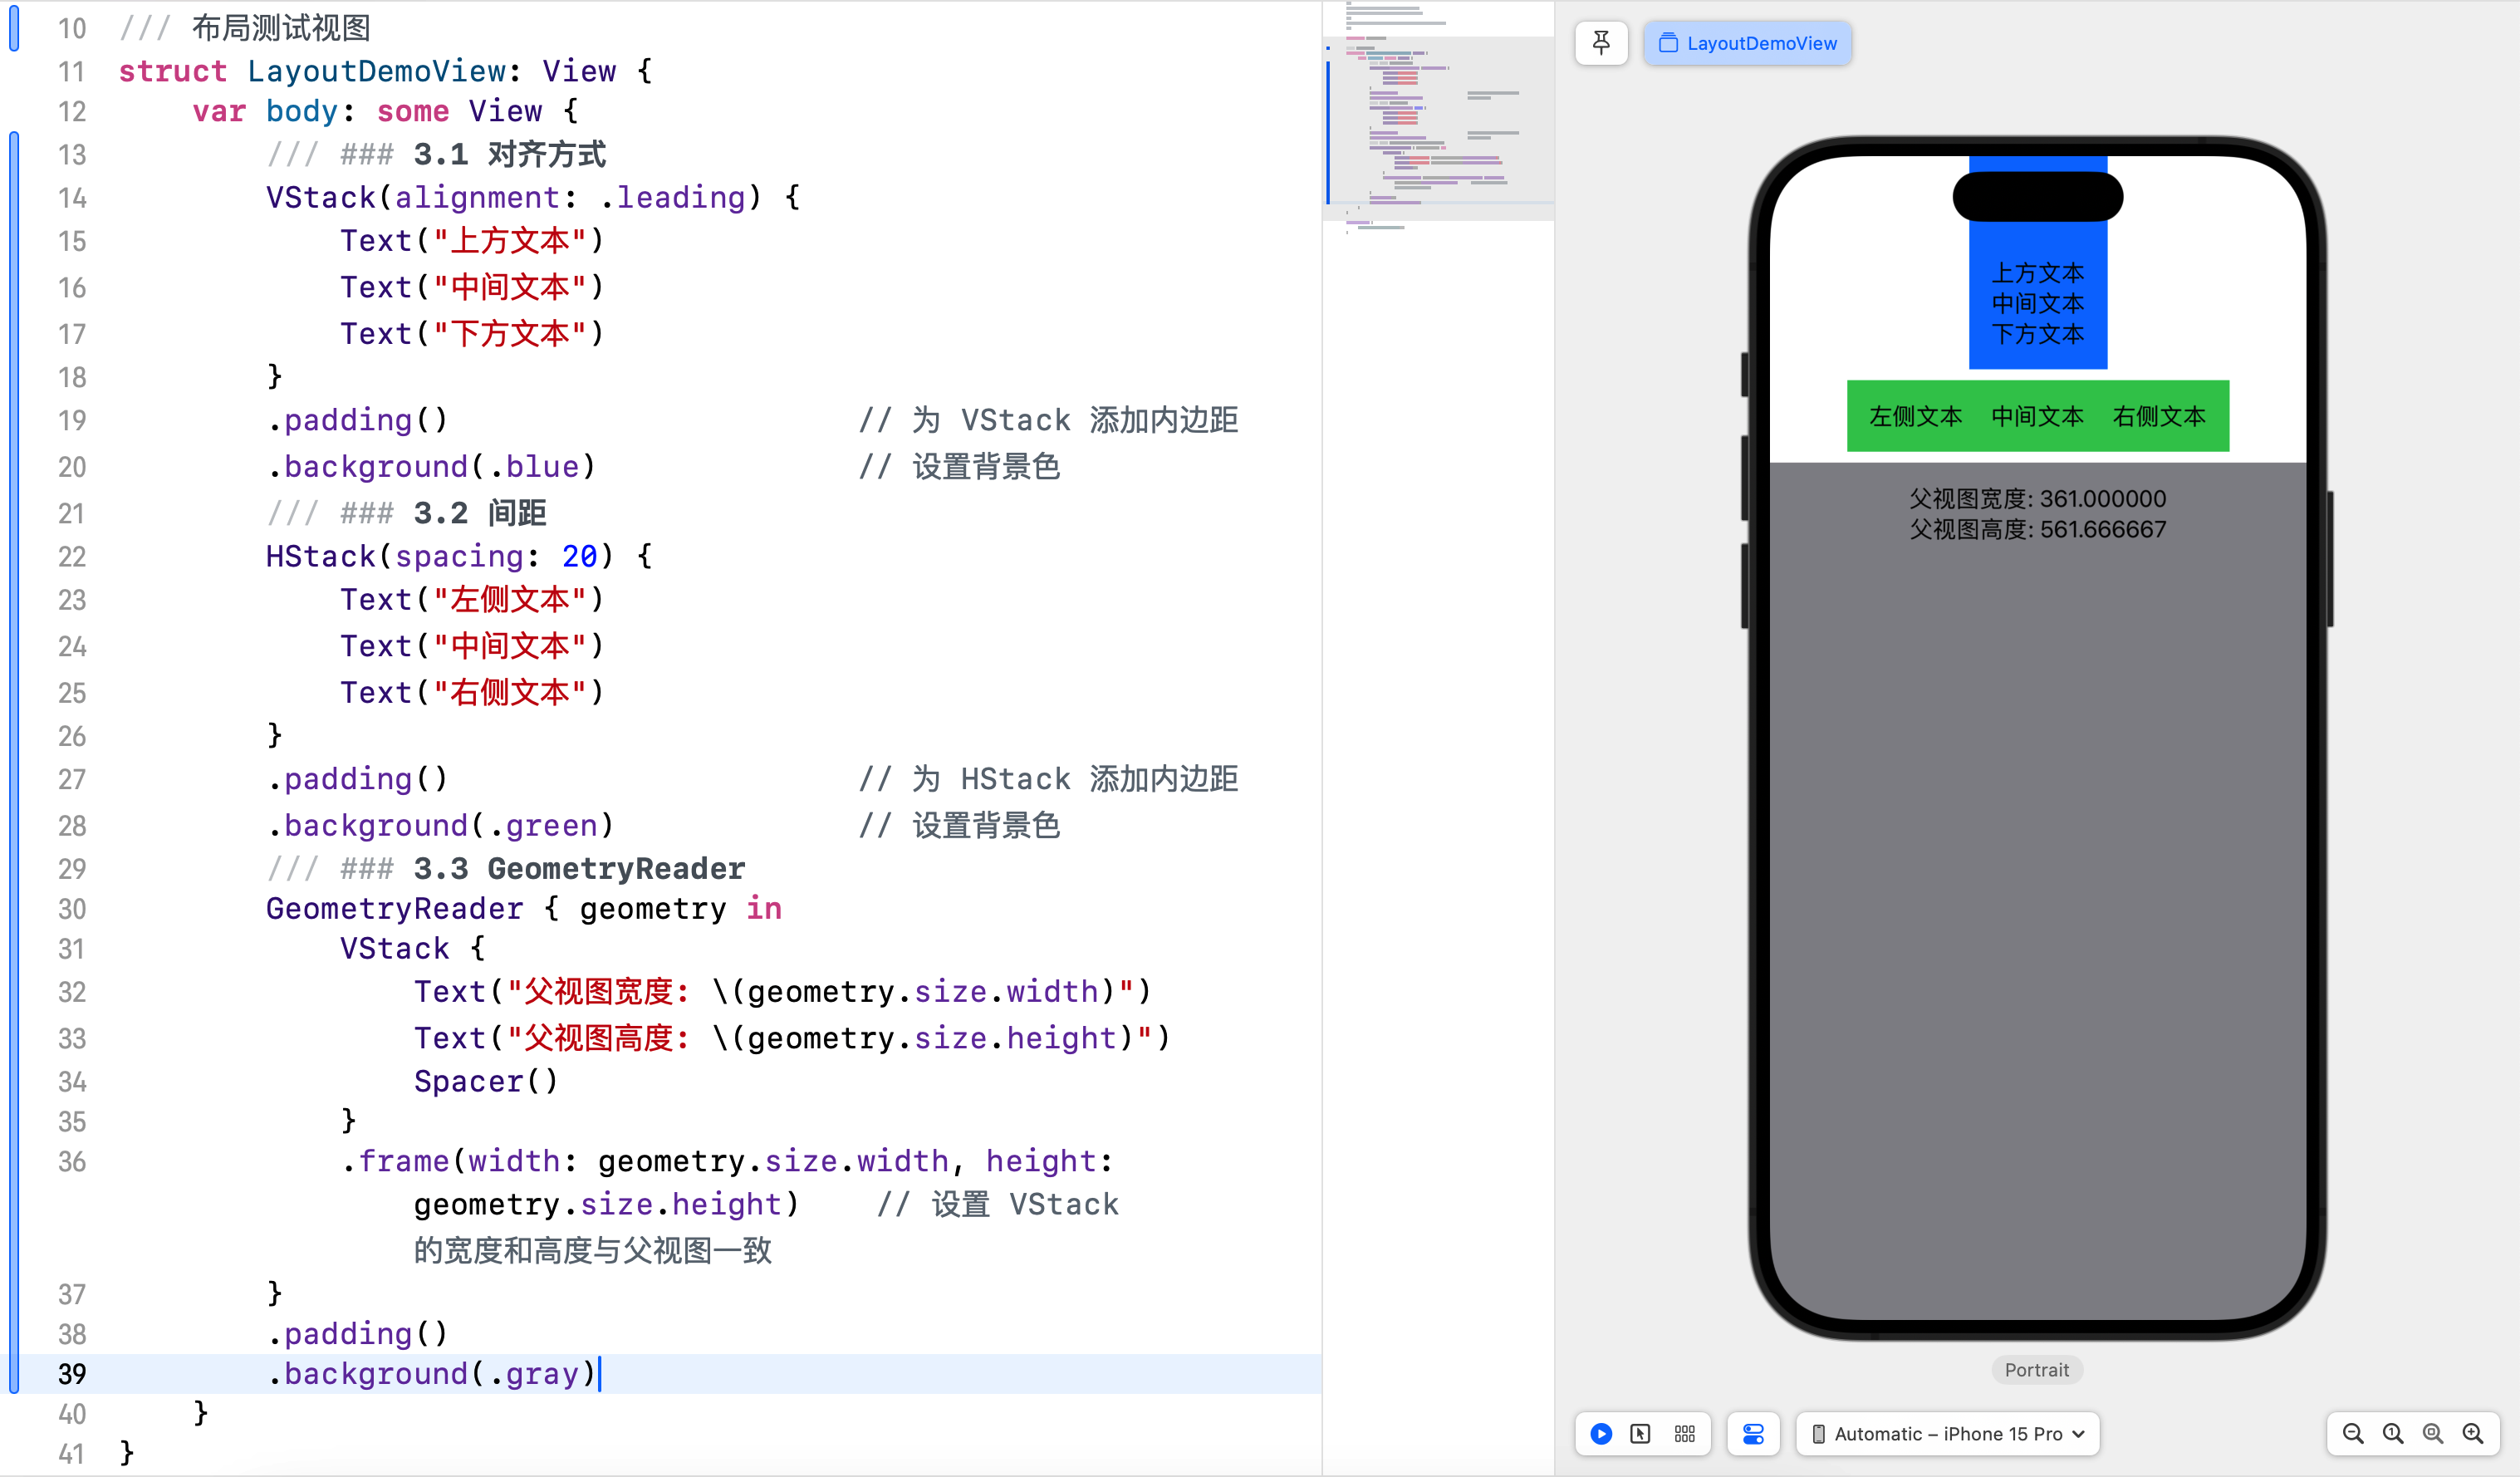Image resolution: width=2520 pixels, height=1477 pixels.
Task: Click 右侧文本 in green preview bar
Action: (x=2159, y=416)
